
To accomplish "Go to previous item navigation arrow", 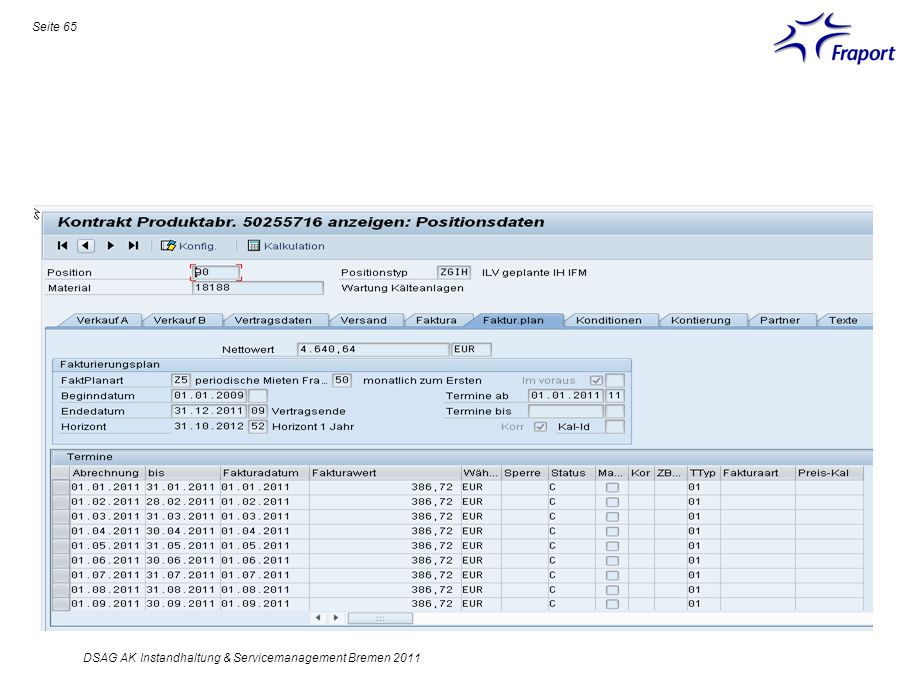I will tap(86, 246).
